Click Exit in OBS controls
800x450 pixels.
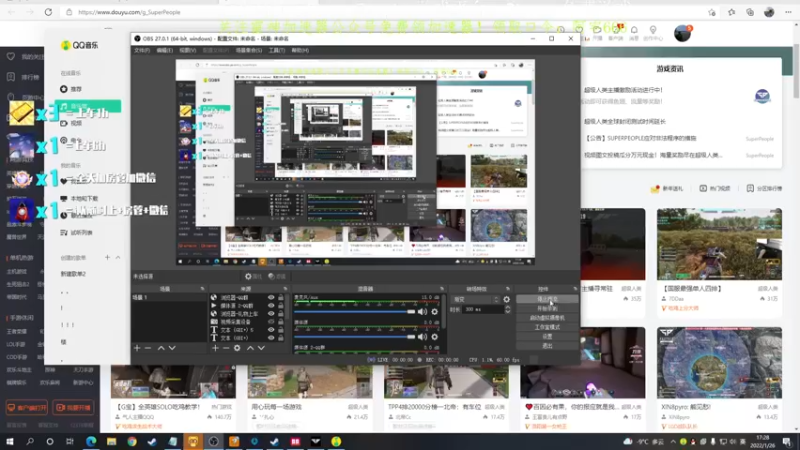click(x=547, y=346)
